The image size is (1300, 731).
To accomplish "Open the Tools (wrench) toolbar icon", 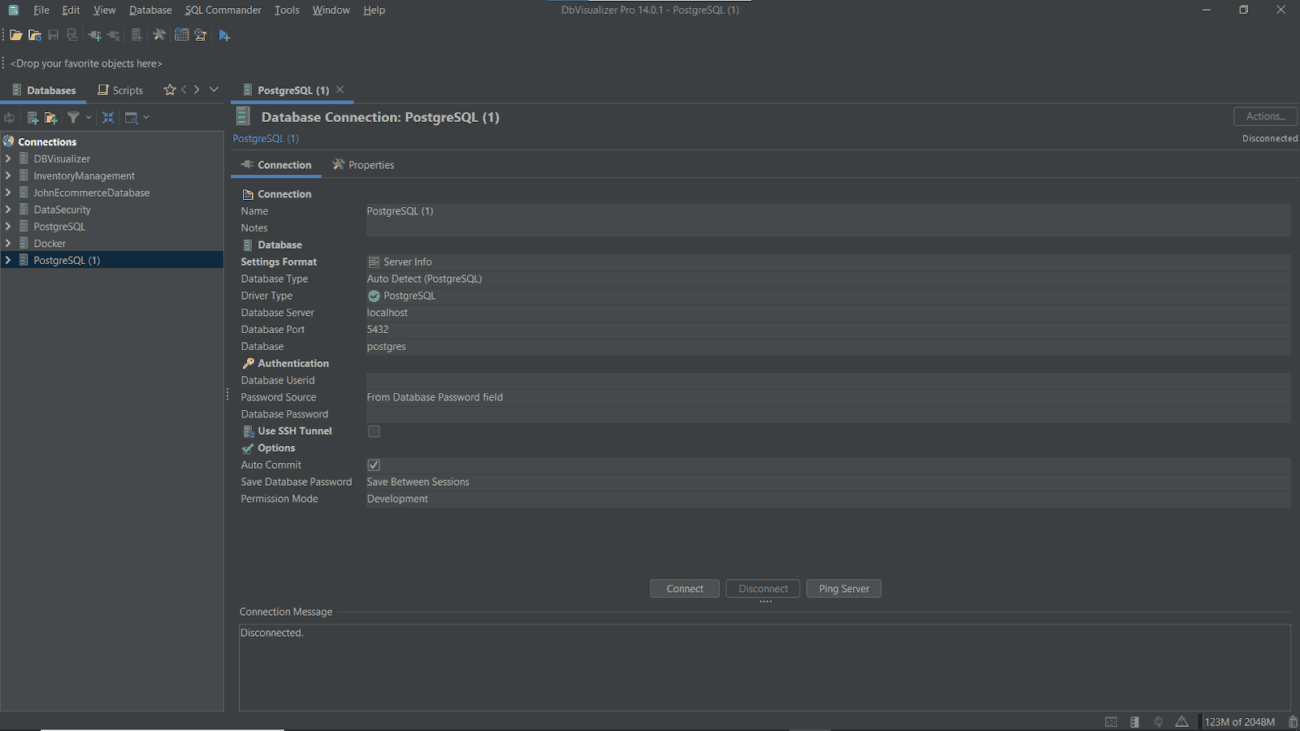I will coord(158,35).
